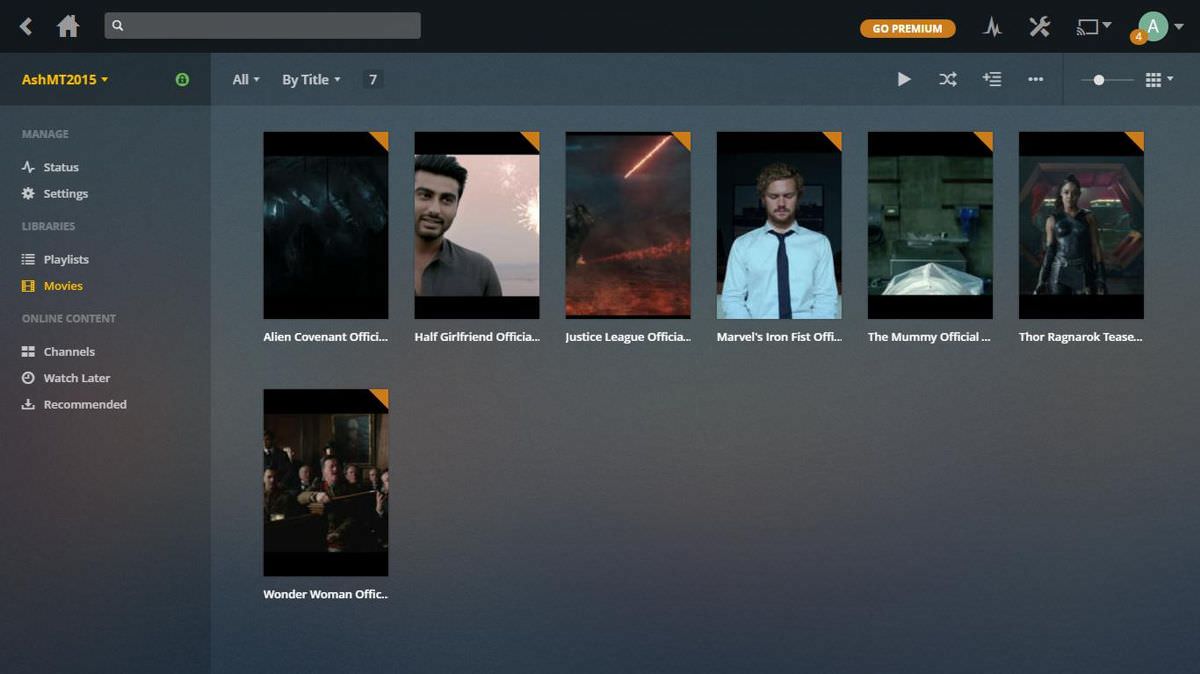Open the Justice League poster
This screenshot has width=1200, height=674.
pyautogui.click(x=628, y=225)
